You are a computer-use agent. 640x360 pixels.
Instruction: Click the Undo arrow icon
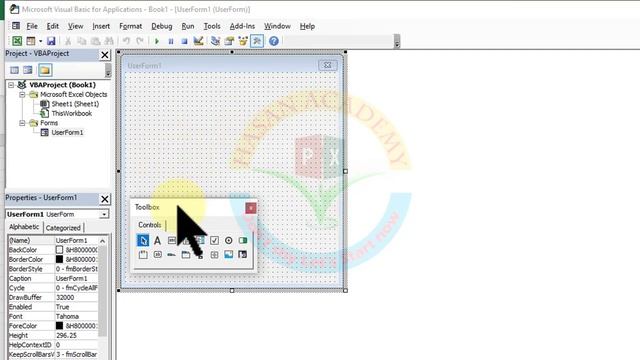[126, 41]
